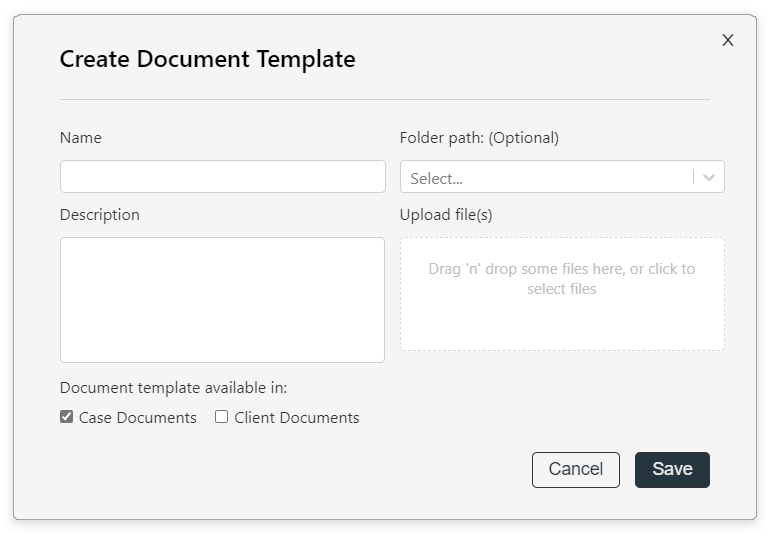Click the Drag 'n' drop placeholder text
The width and height of the screenshot is (768, 534).
562,279
